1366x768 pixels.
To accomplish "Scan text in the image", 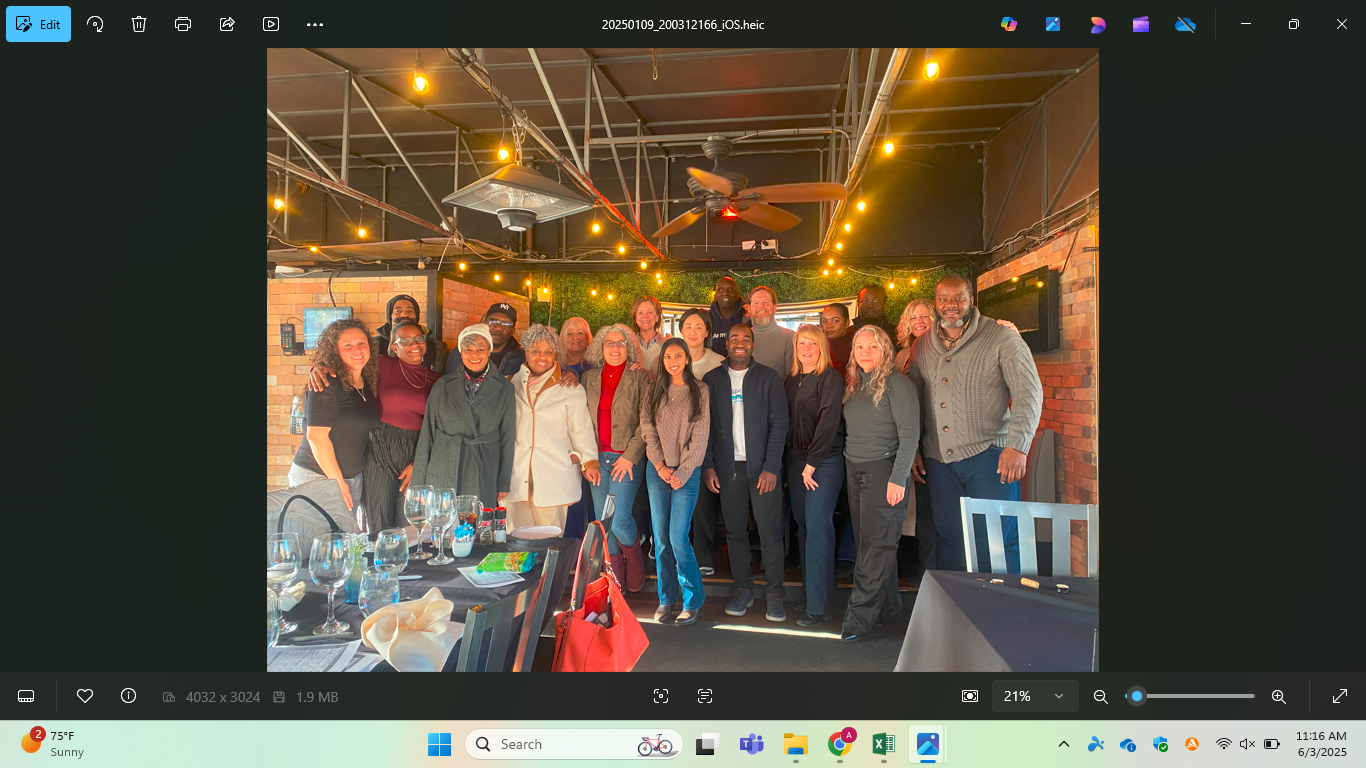I will 705,696.
